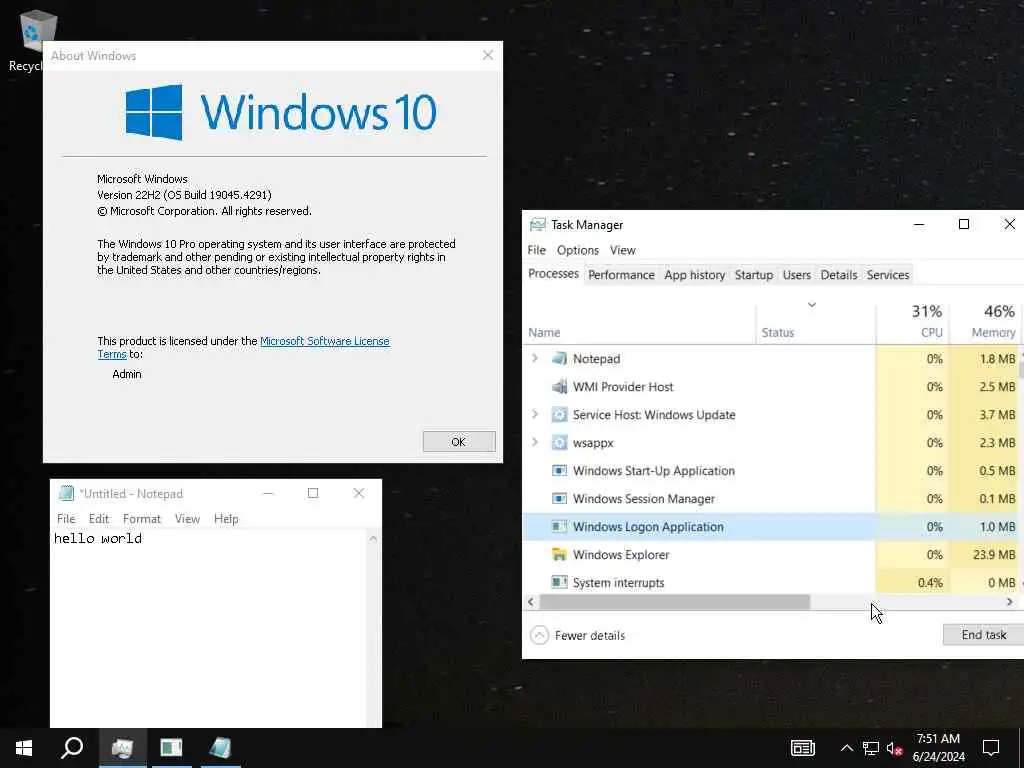The image size is (1024, 768).
Task: Switch to the Users tab
Action: click(x=797, y=275)
